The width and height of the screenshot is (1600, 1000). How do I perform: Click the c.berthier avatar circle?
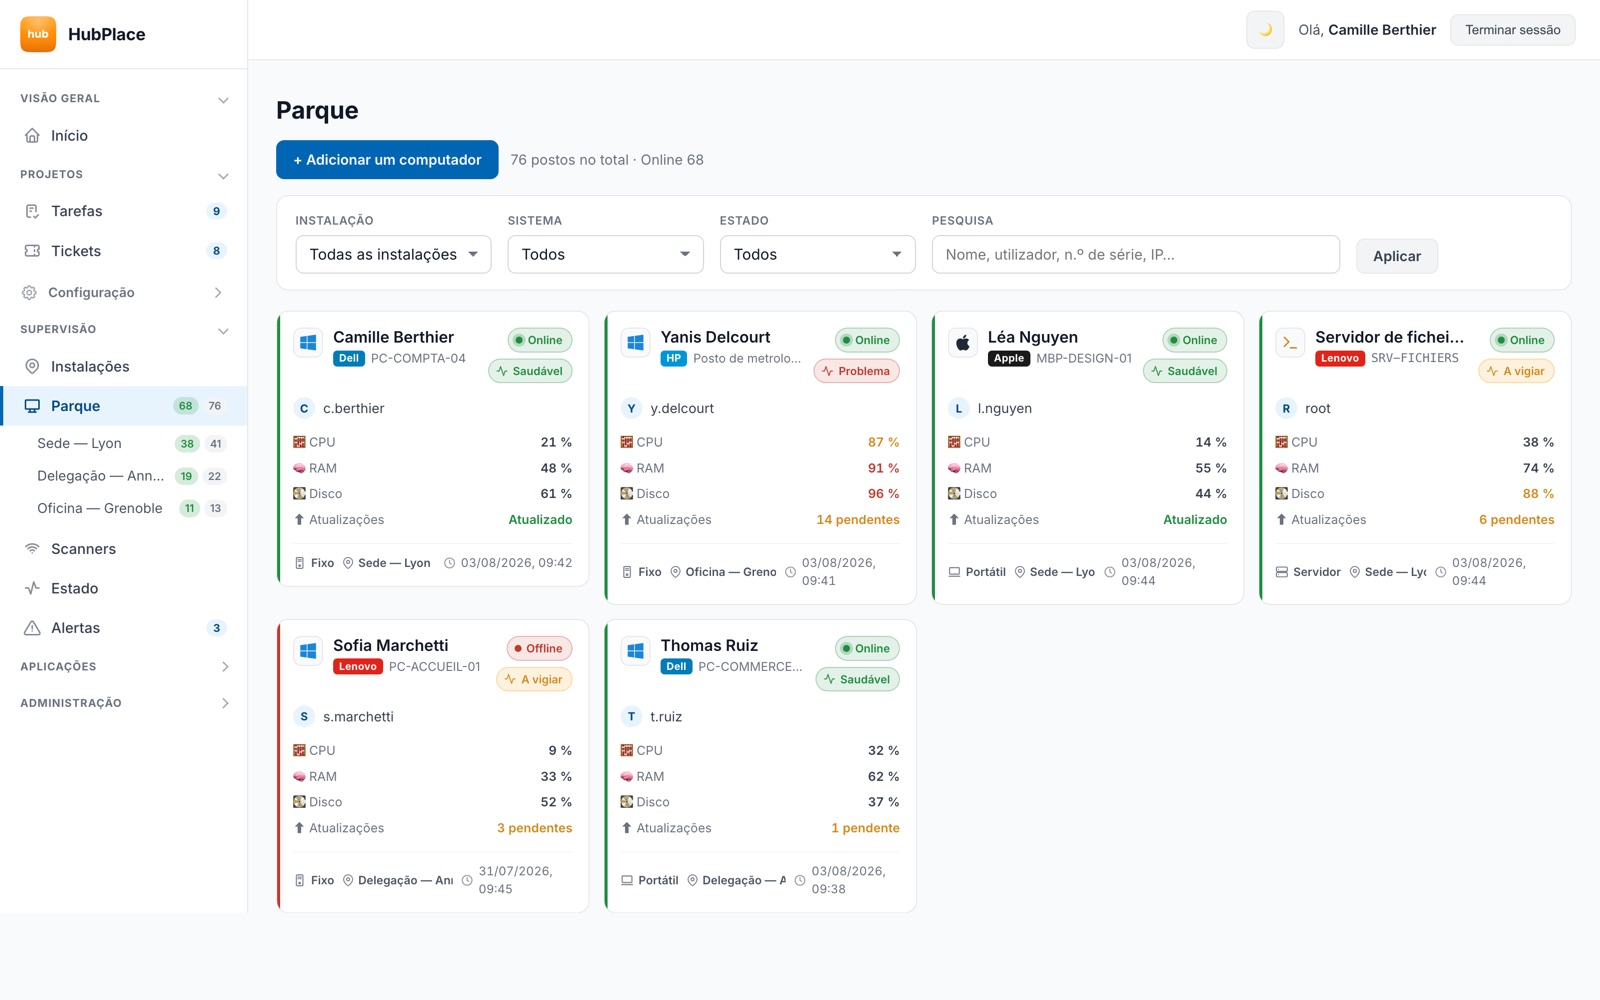click(304, 408)
